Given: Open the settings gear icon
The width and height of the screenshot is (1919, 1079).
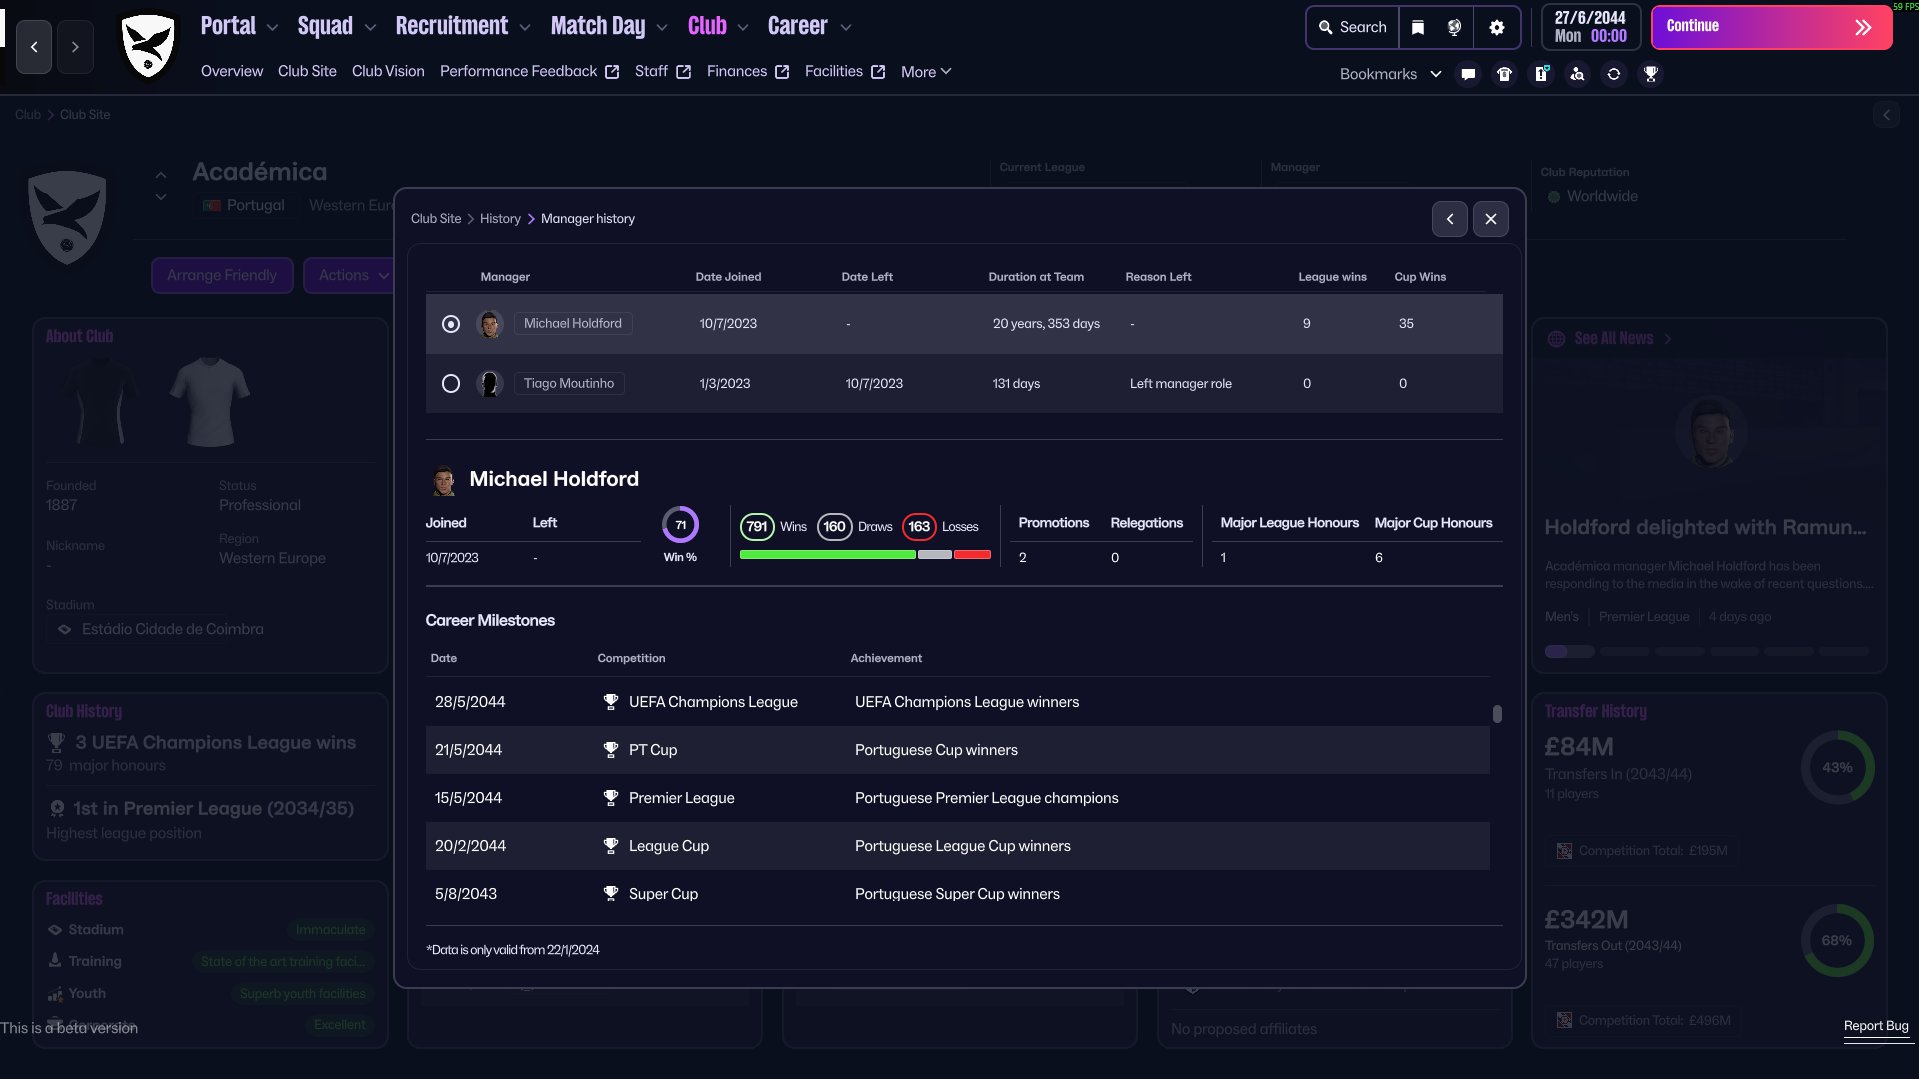Looking at the screenshot, I should click(1497, 27).
